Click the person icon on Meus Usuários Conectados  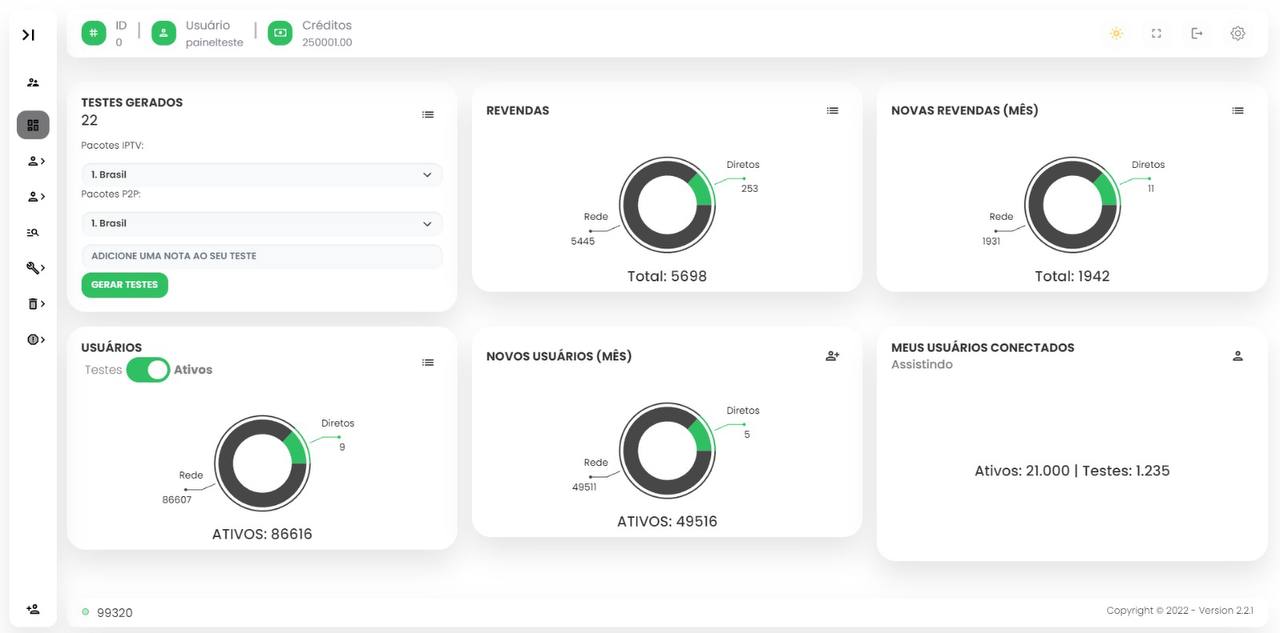[x=1237, y=356]
